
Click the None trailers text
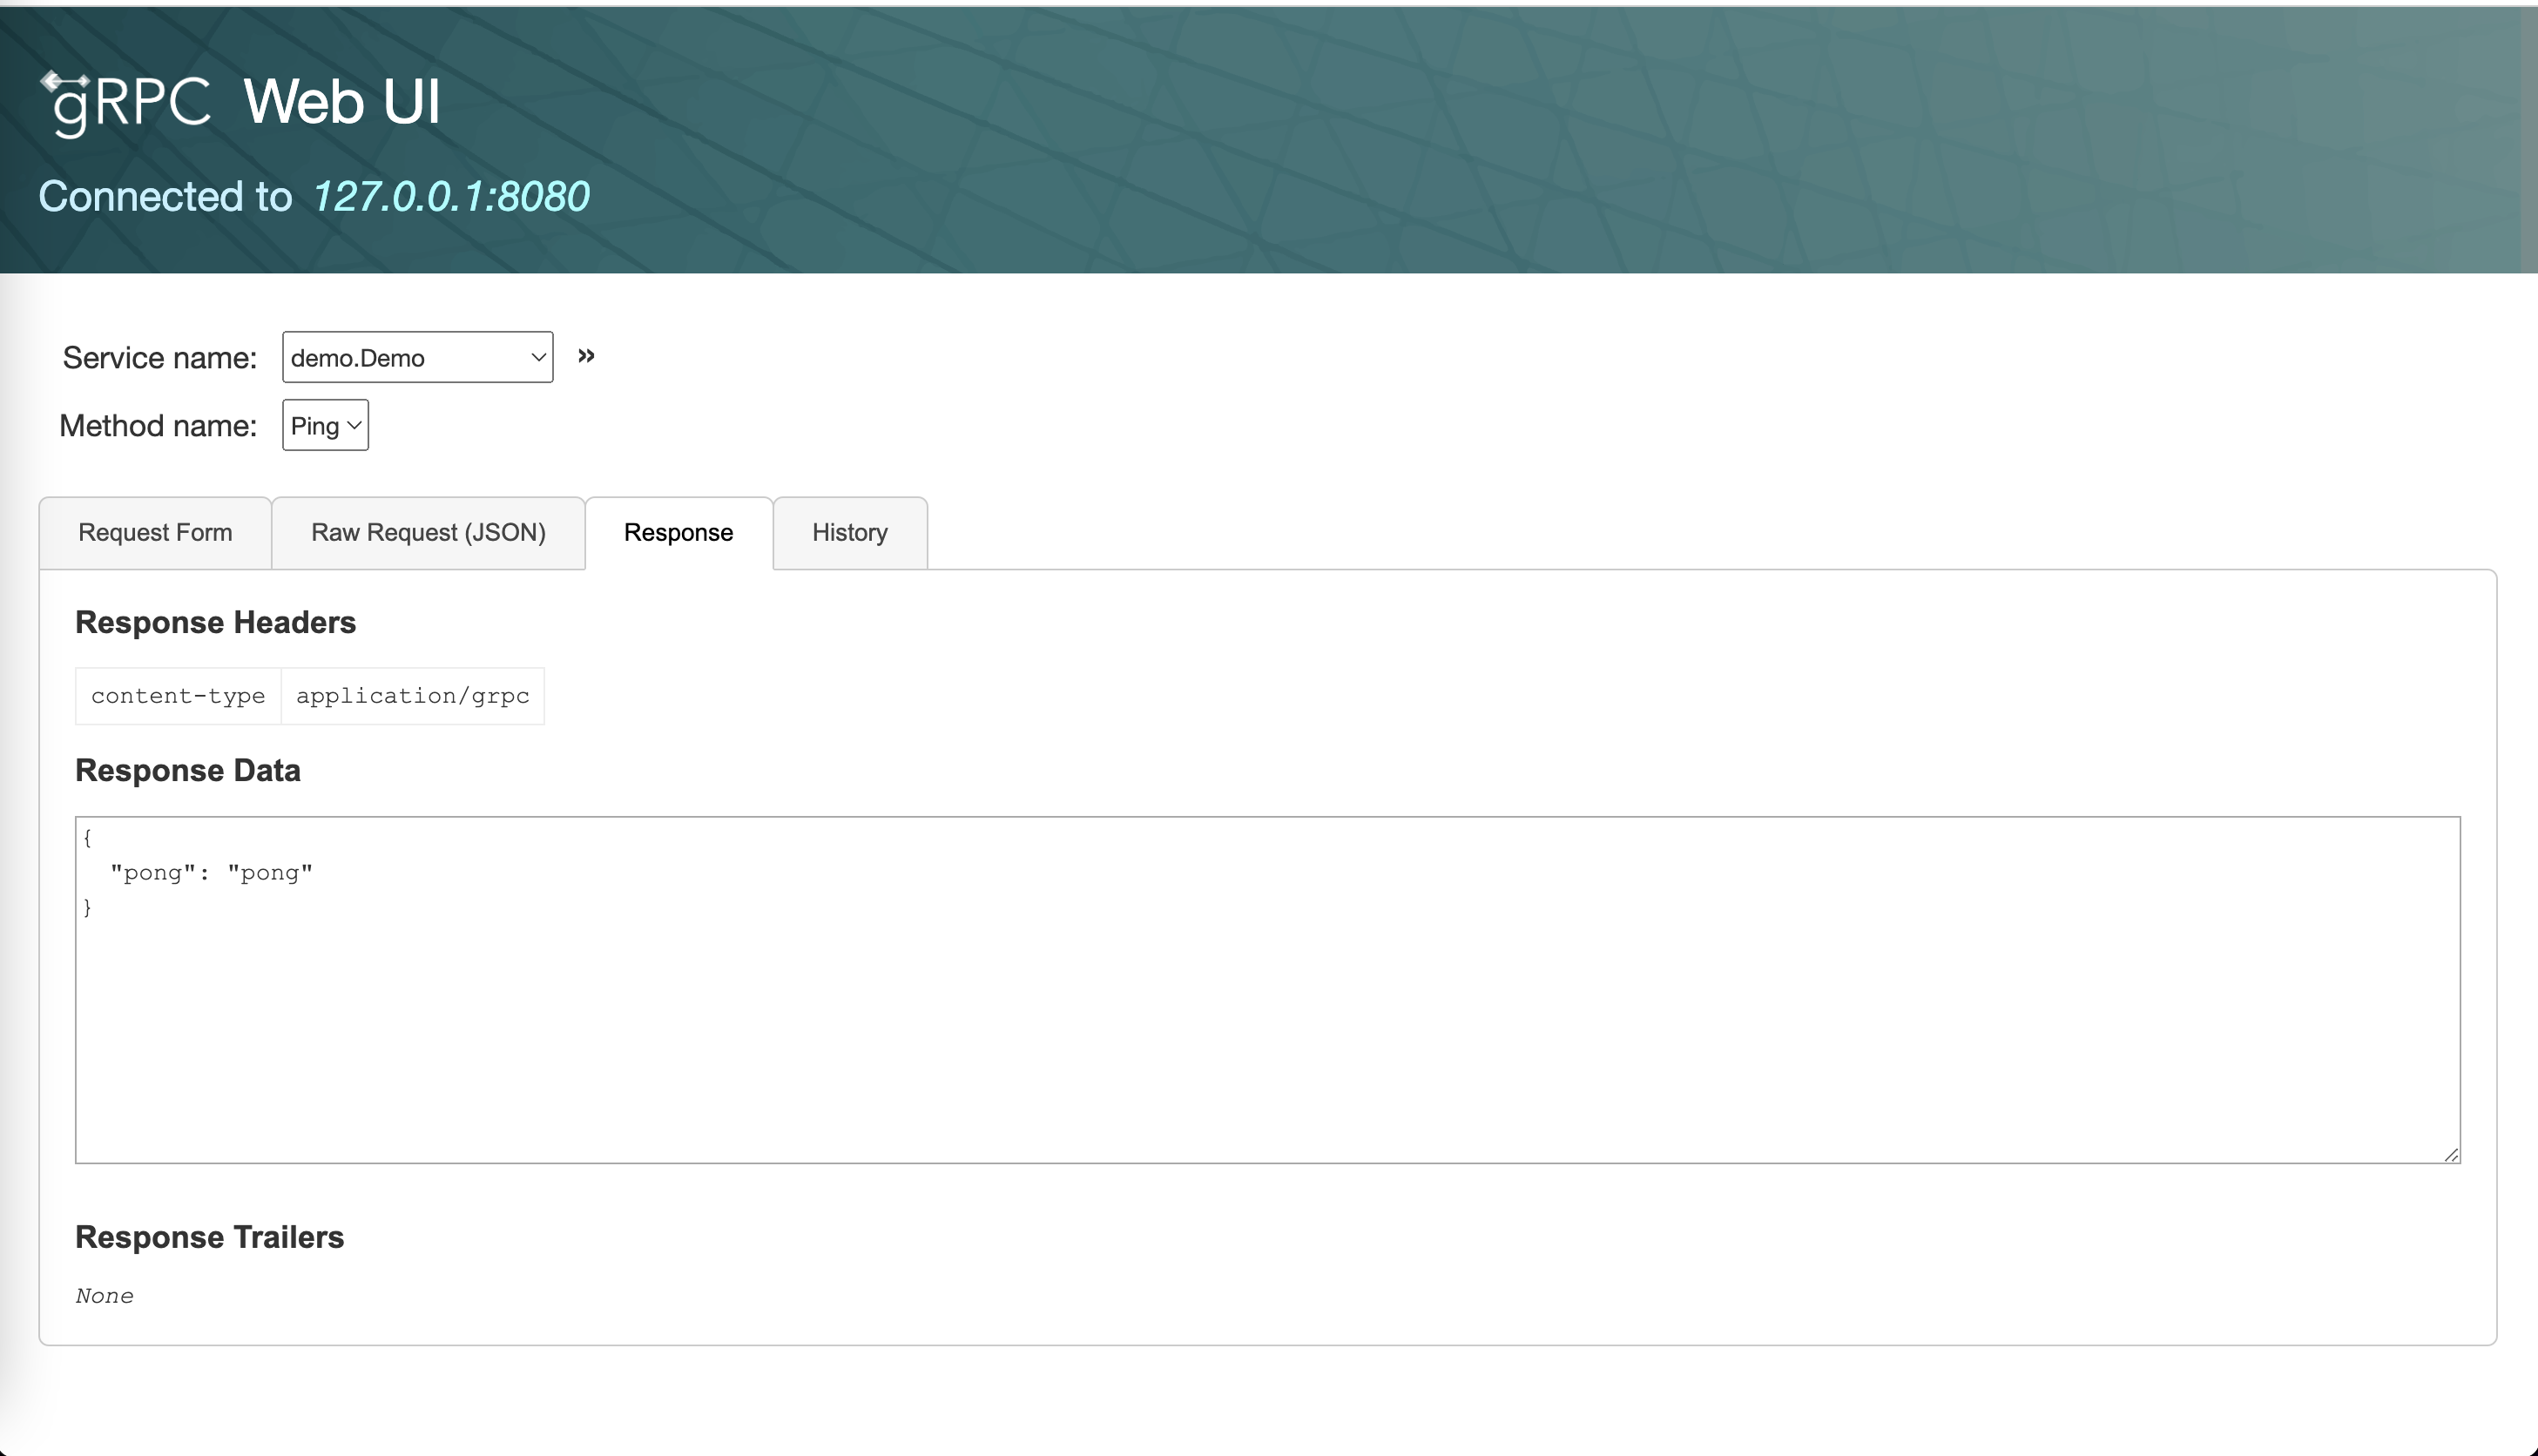point(104,1296)
